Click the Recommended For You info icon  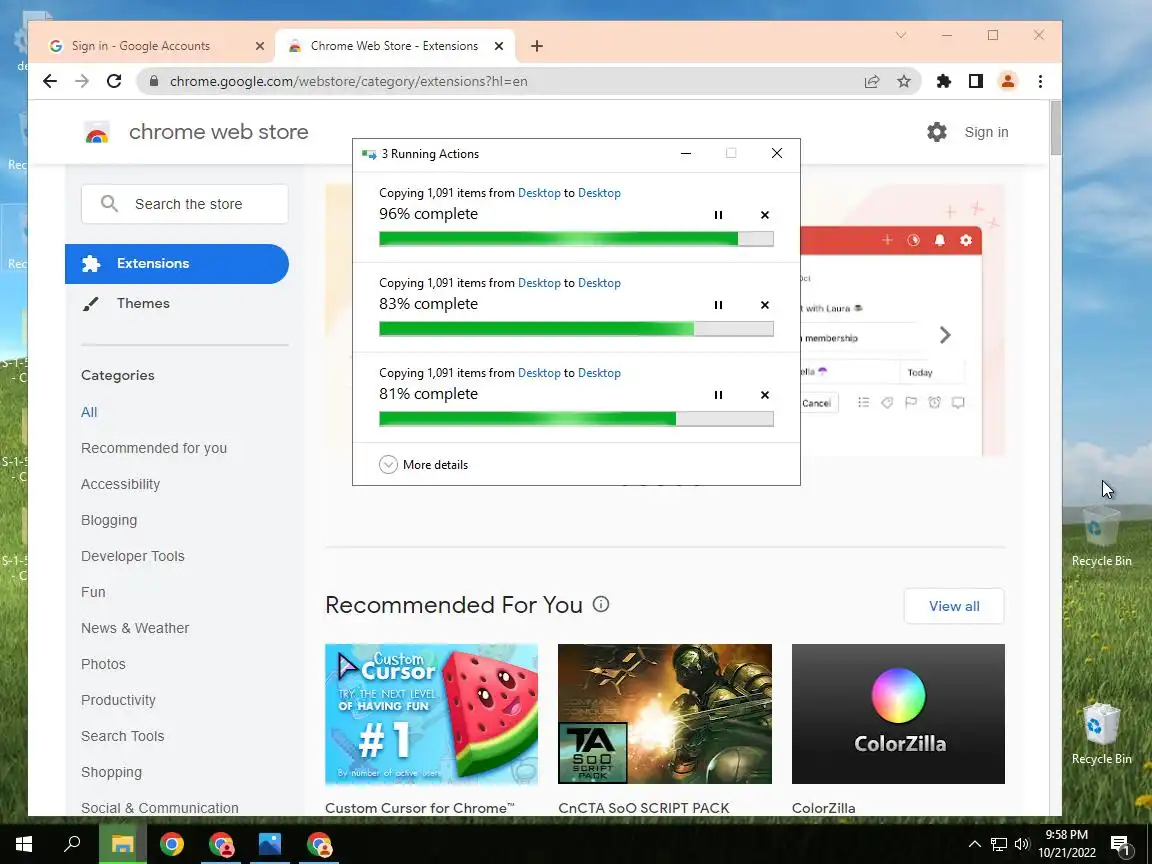[601, 604]
